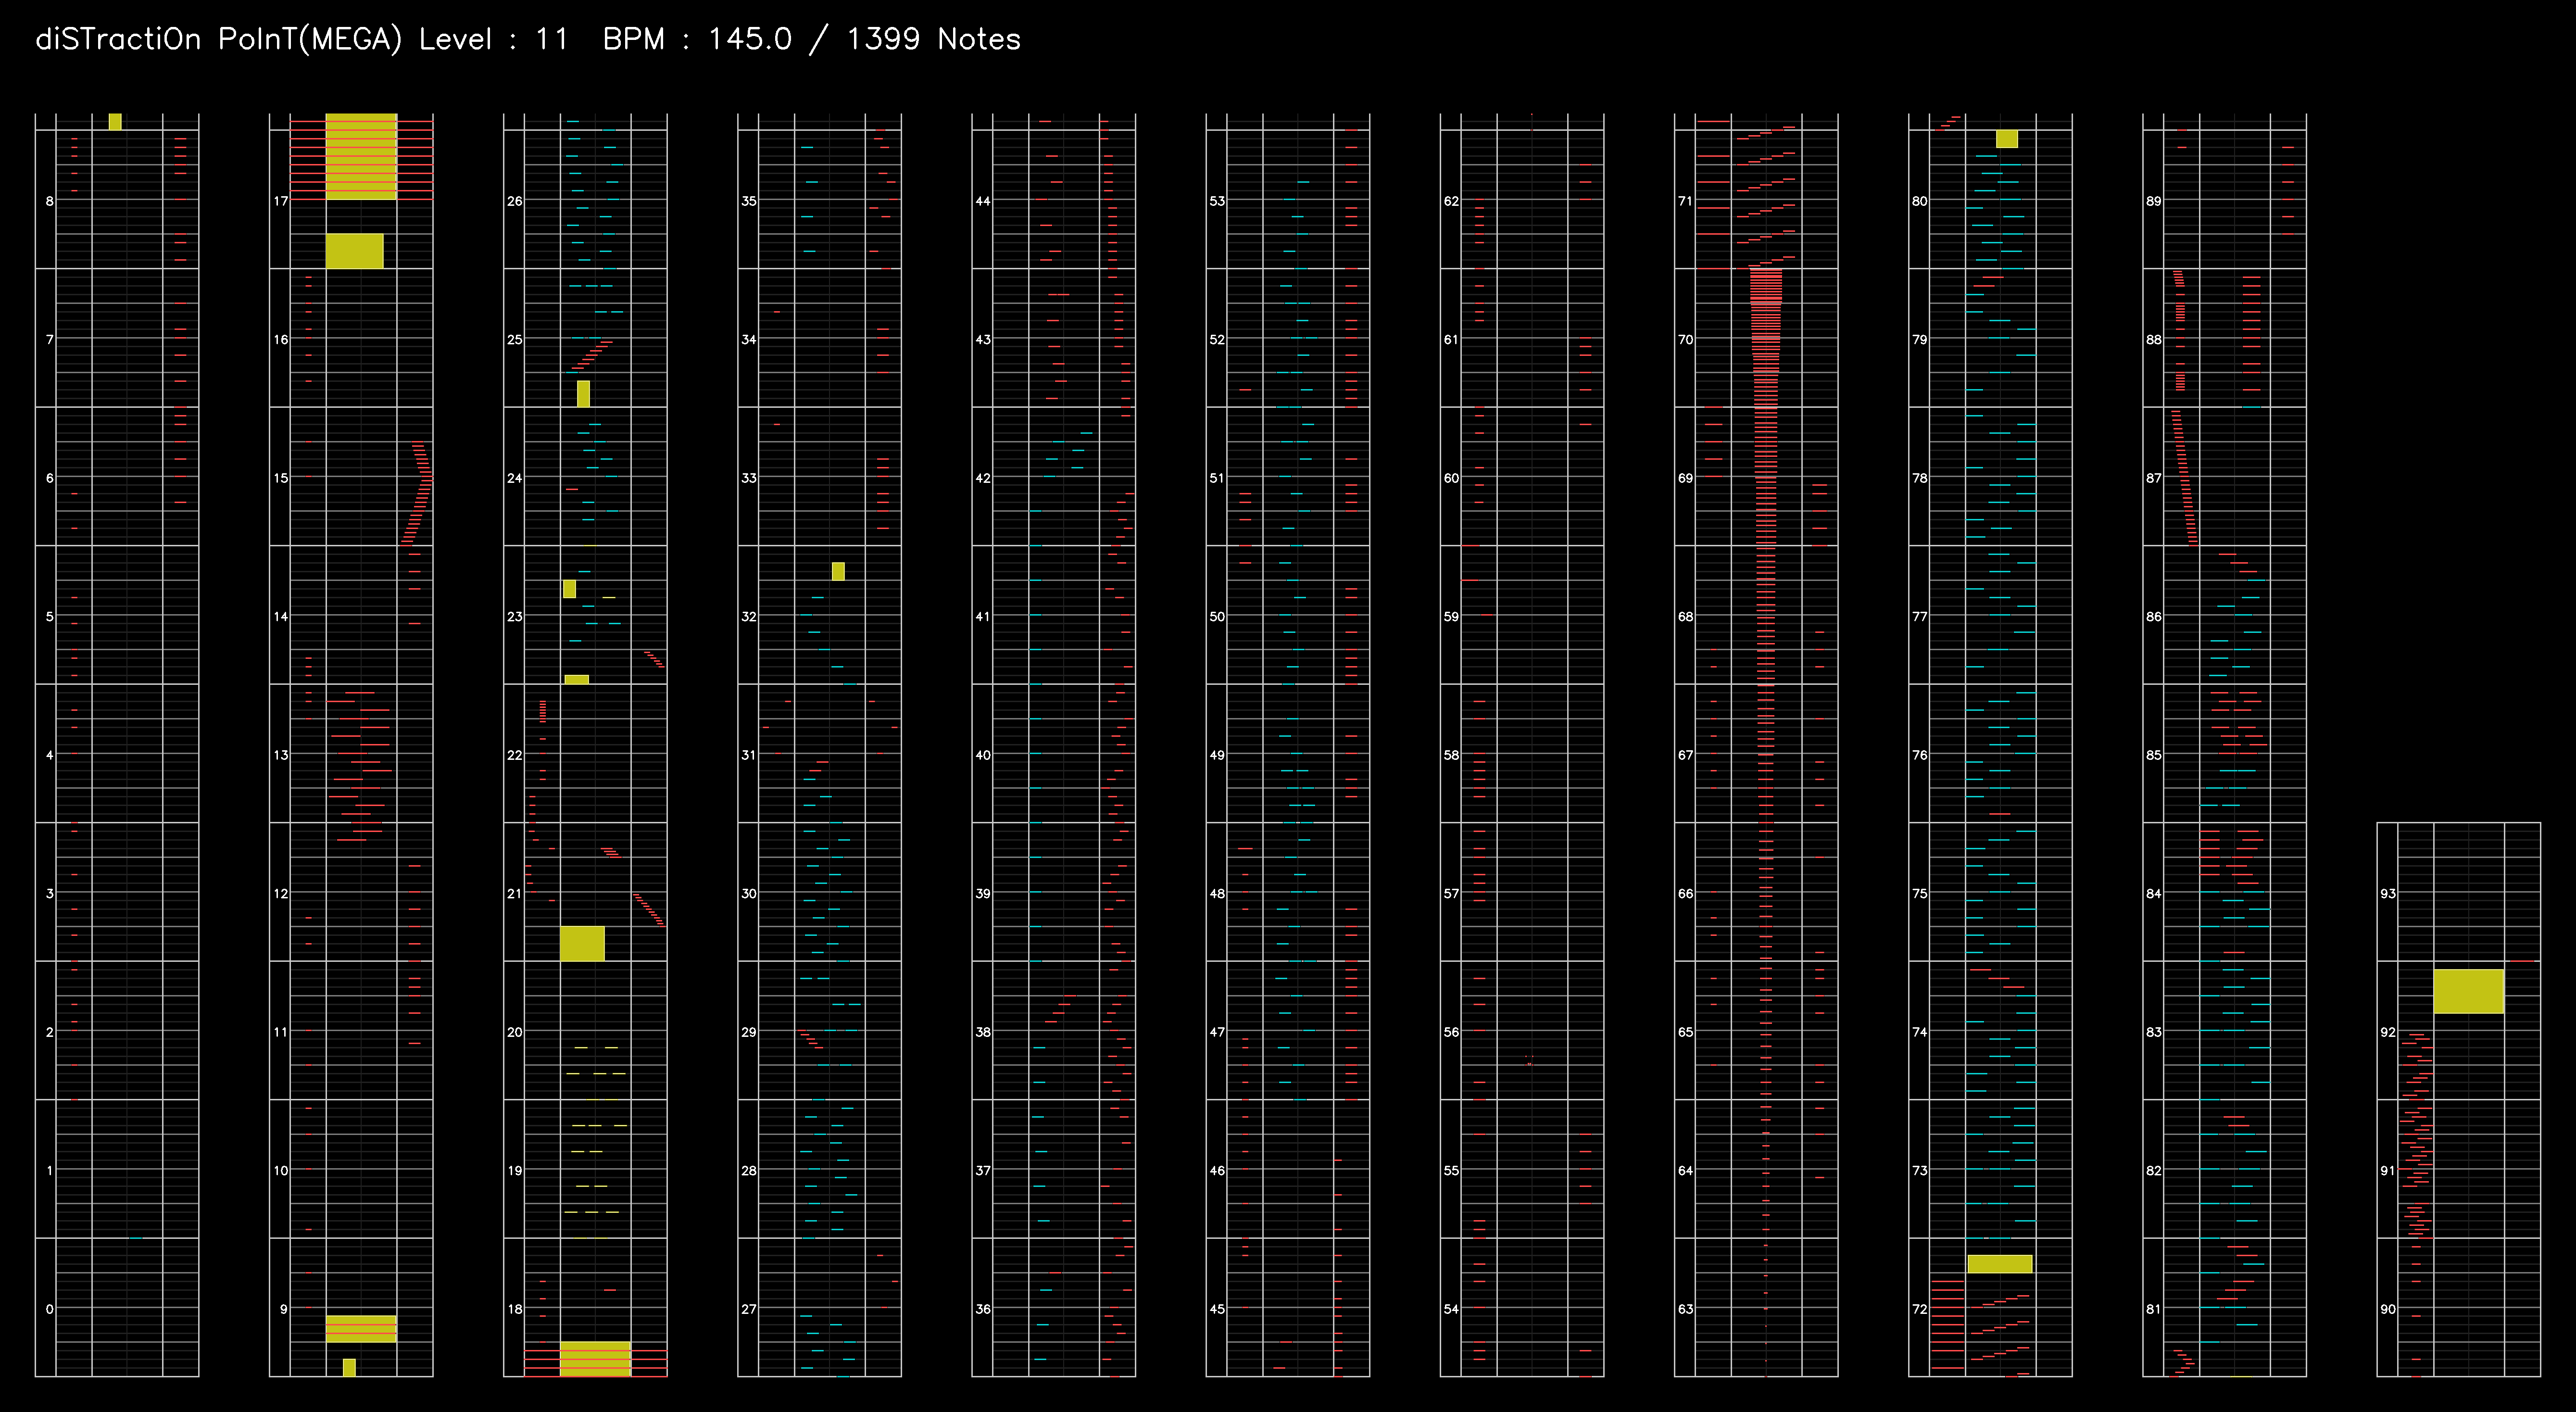Click measure number 71 label
The width and height of the screenshot is (2576, 1412).
click(x=1686, y=201)
